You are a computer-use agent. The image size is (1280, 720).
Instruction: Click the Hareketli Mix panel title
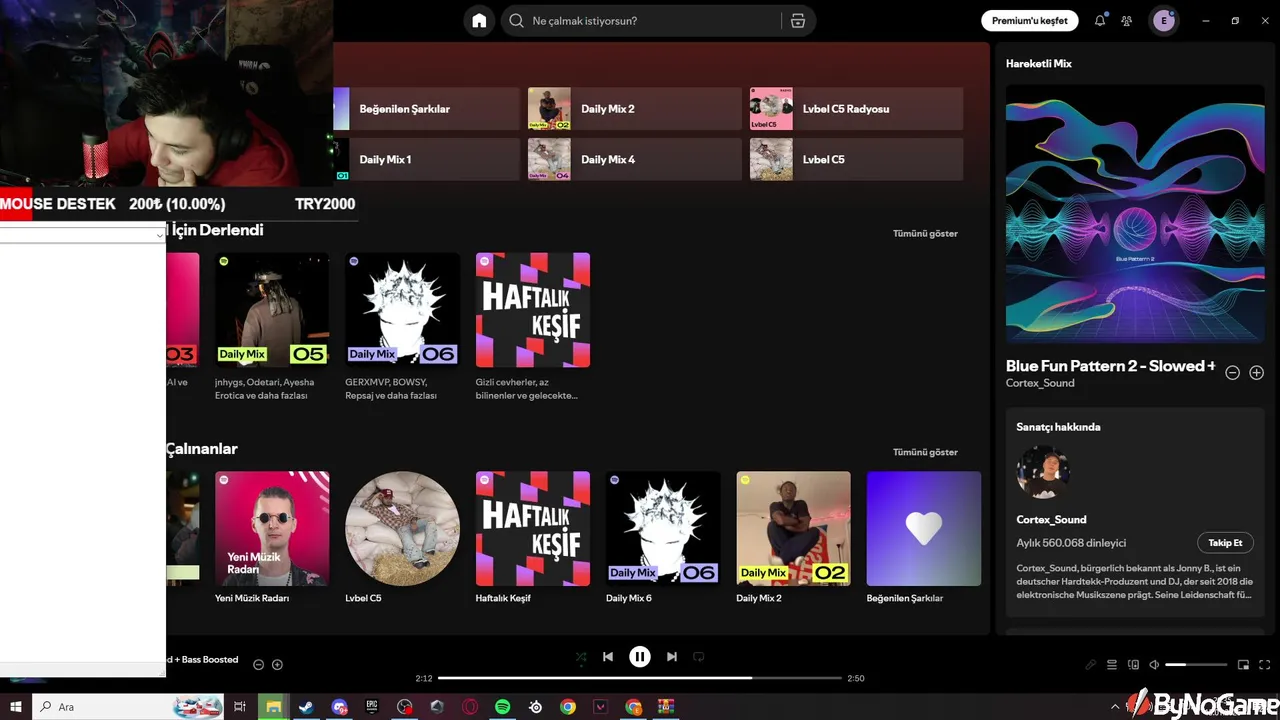1038,63
